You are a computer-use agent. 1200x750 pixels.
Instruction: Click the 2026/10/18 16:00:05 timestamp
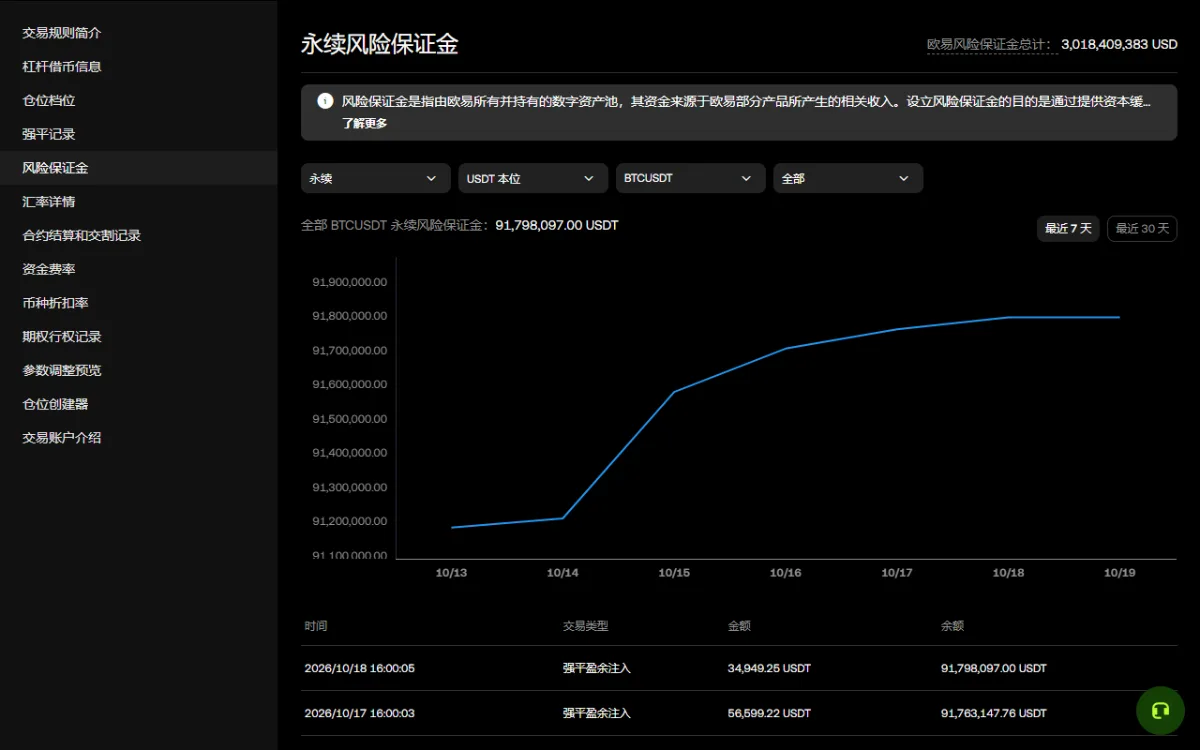360,668
